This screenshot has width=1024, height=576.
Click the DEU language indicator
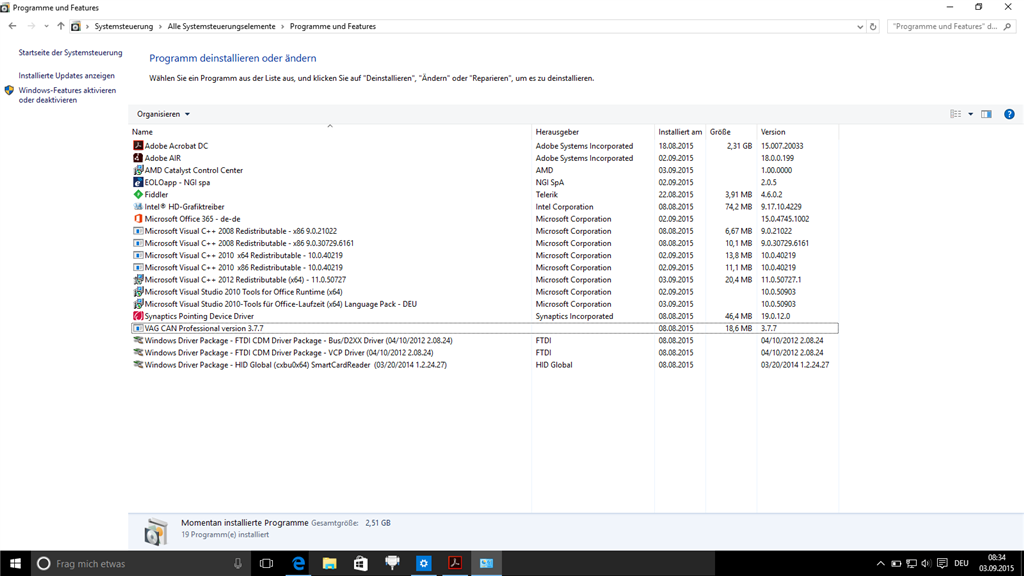click(x=961, y=563)
